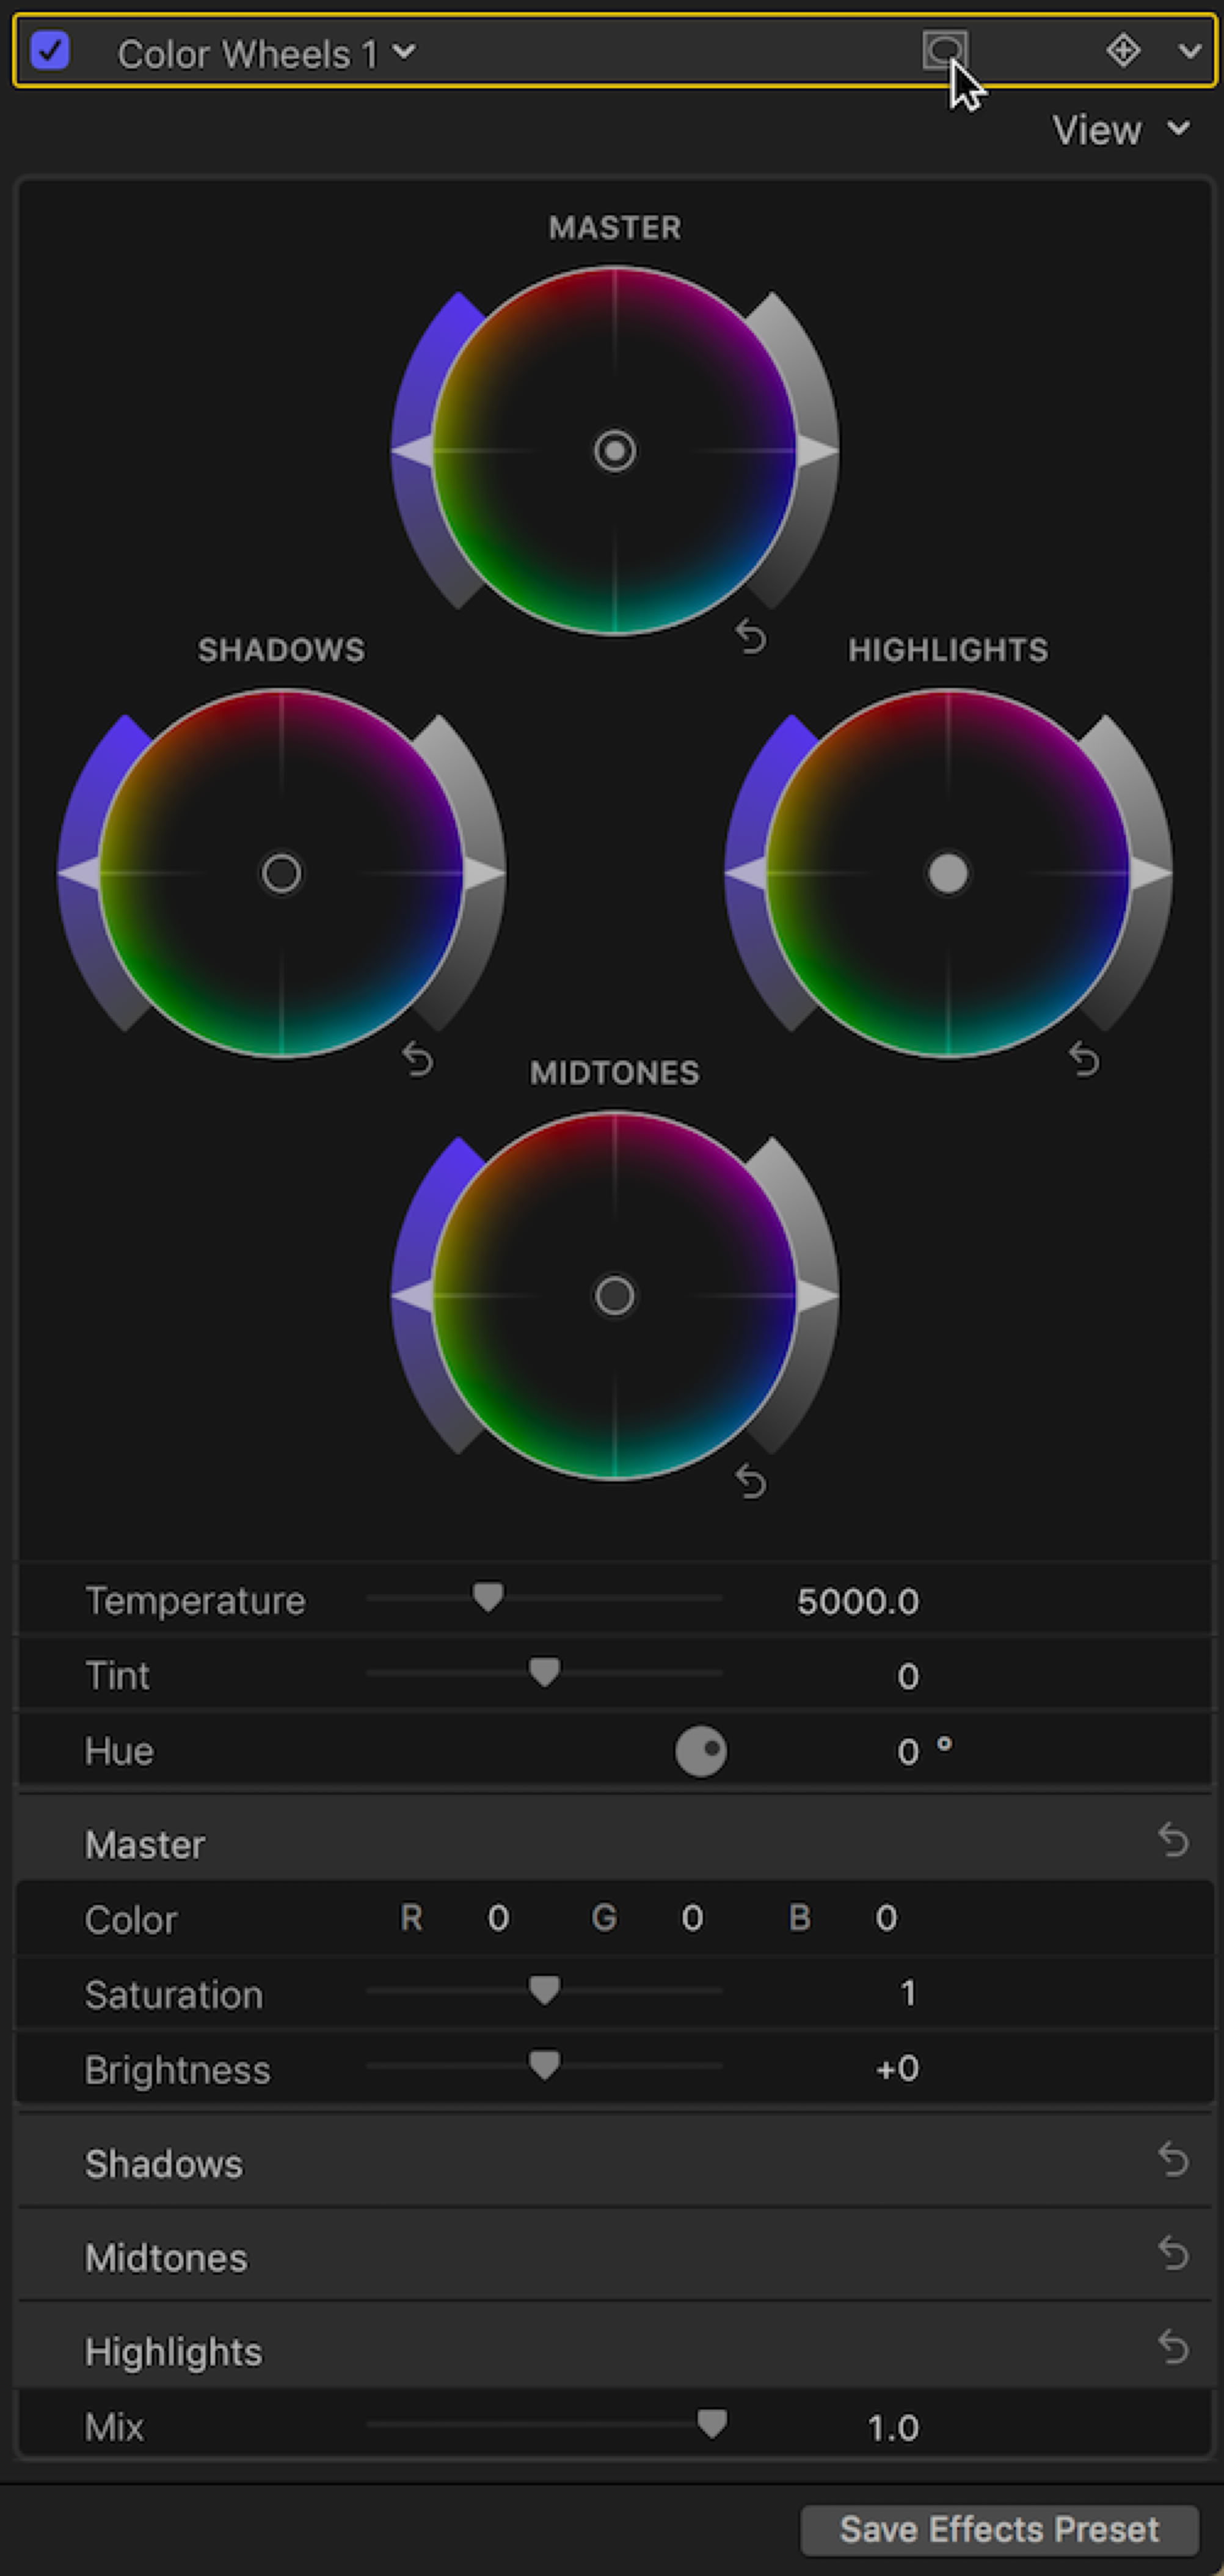Reset the Midtones color wheel
The image size is (1224, 2576).
click(x=750, y=1482)
